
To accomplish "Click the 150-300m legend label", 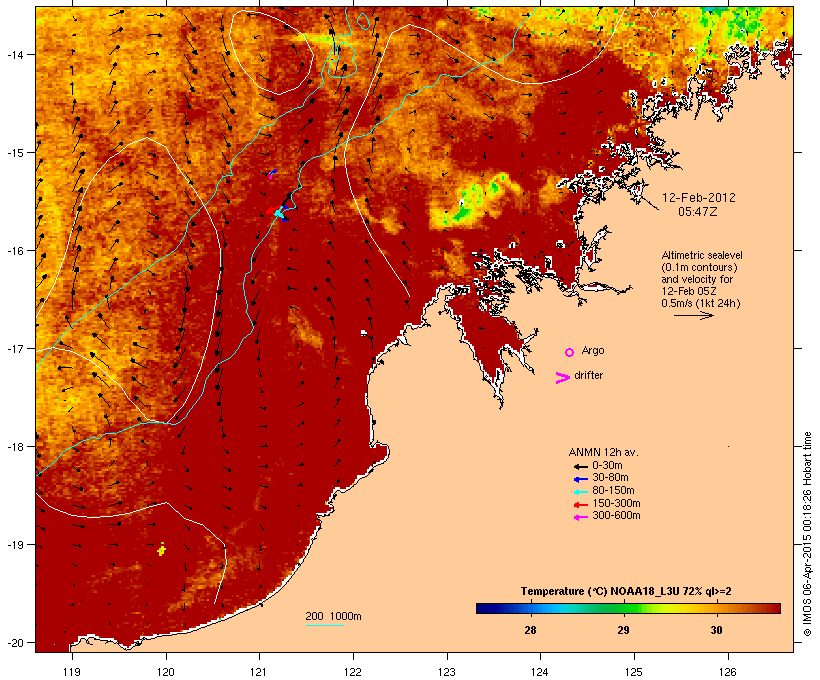I will (616, 503).
